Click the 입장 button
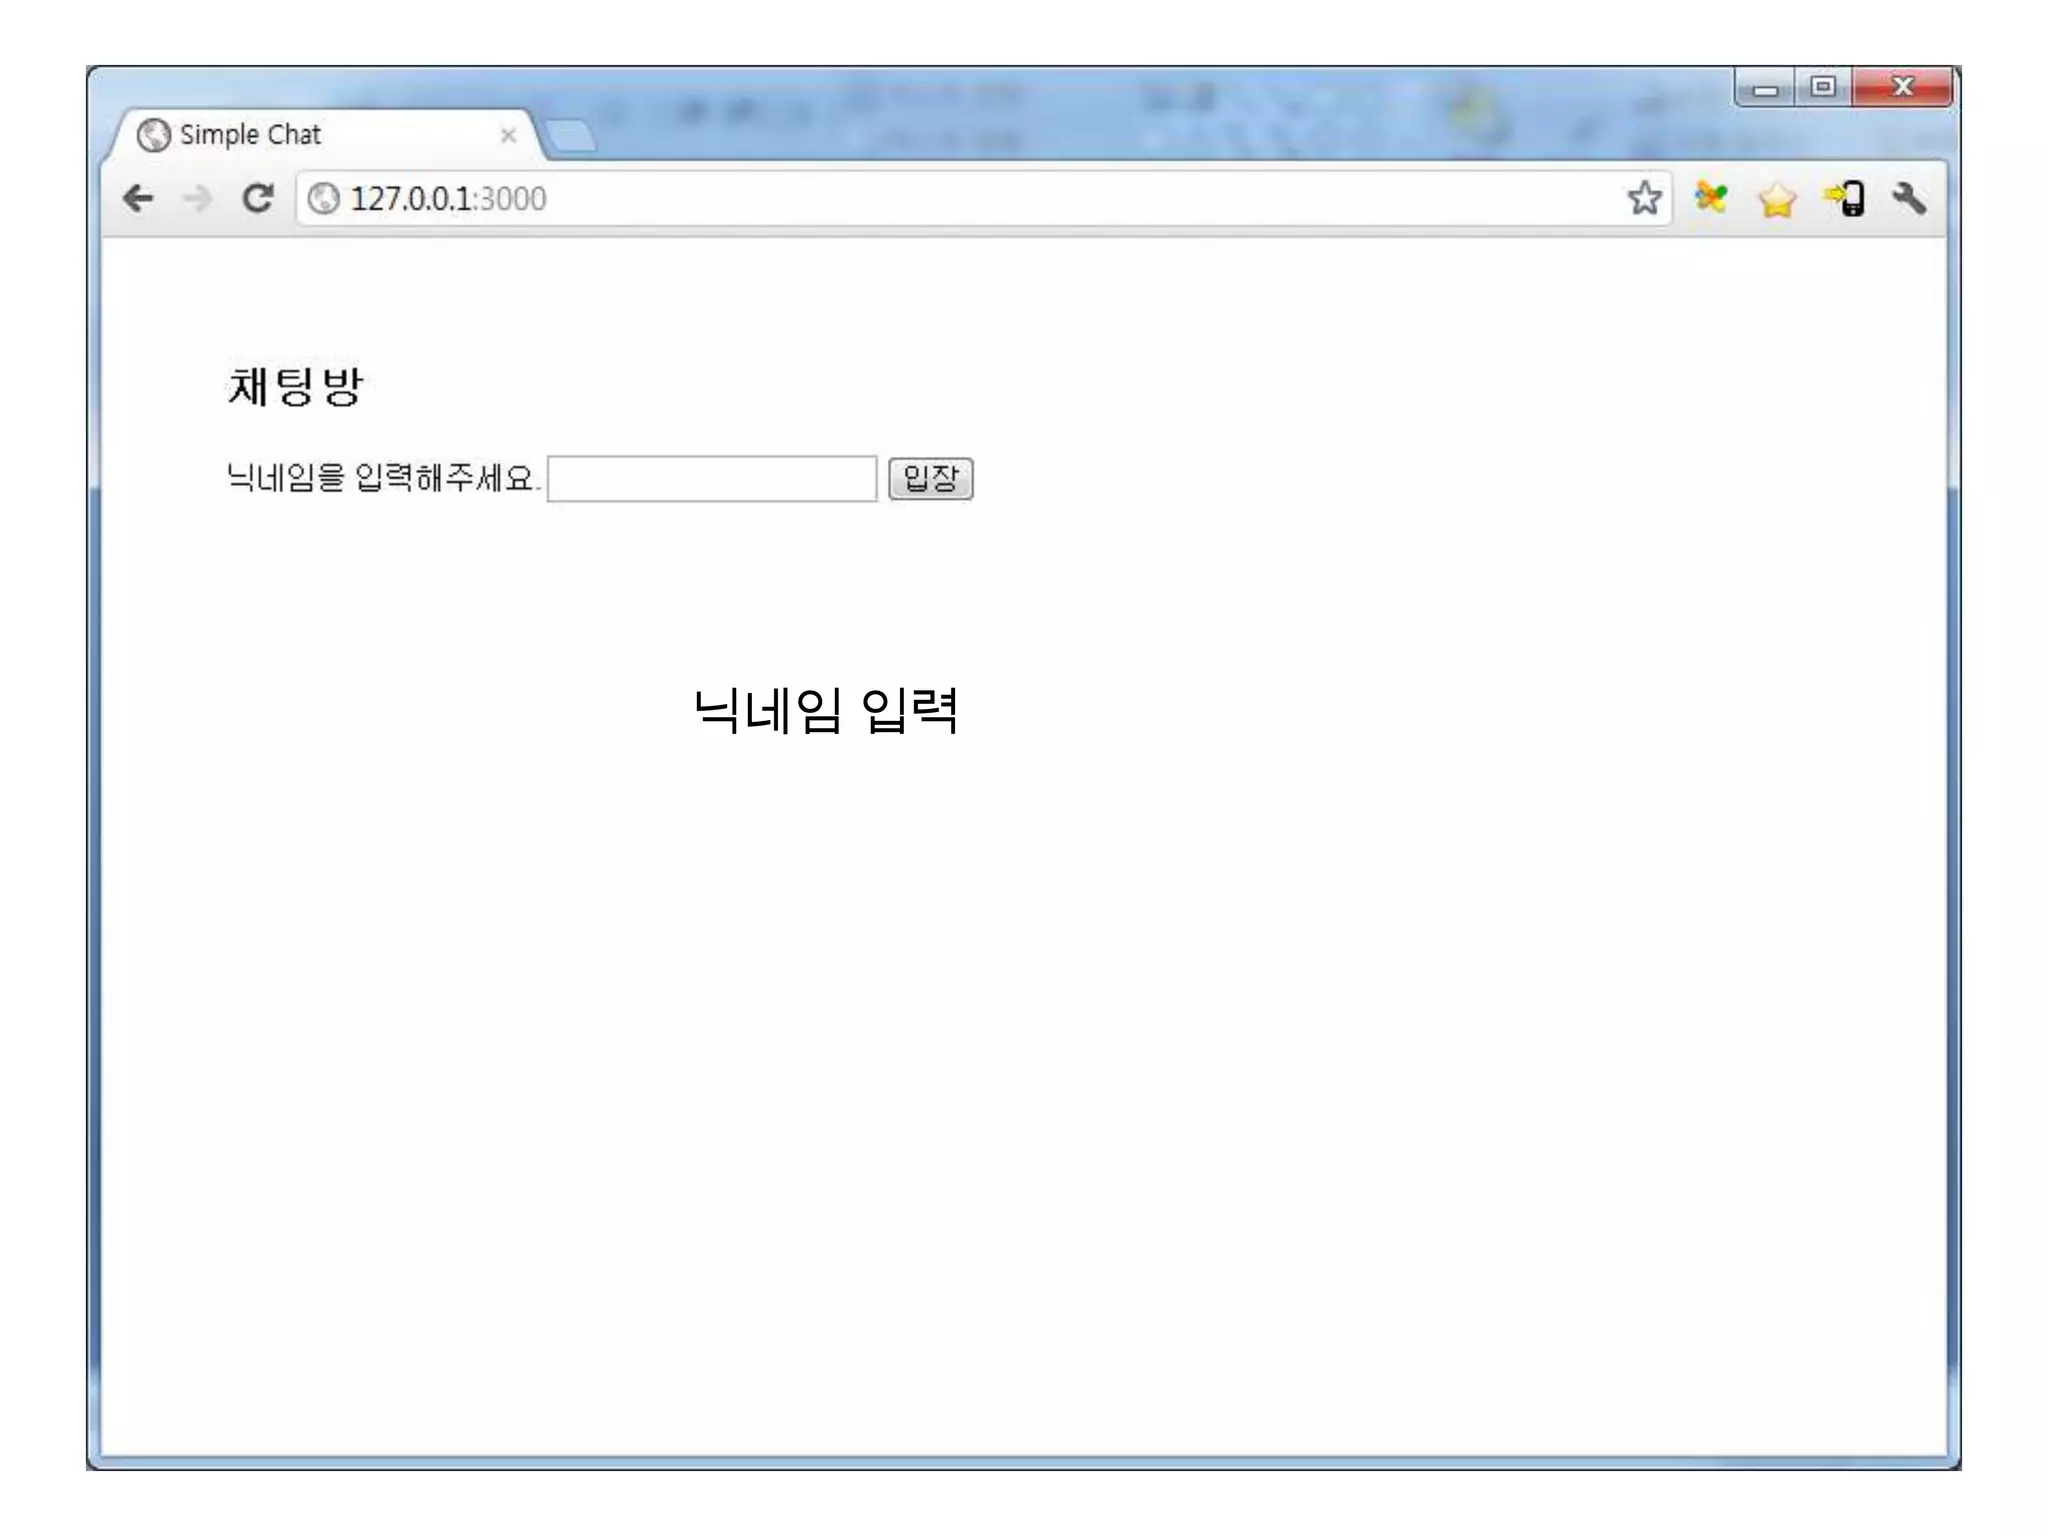The height and width of the screenshot is (1536, 2048). click(x=931, y=478)
